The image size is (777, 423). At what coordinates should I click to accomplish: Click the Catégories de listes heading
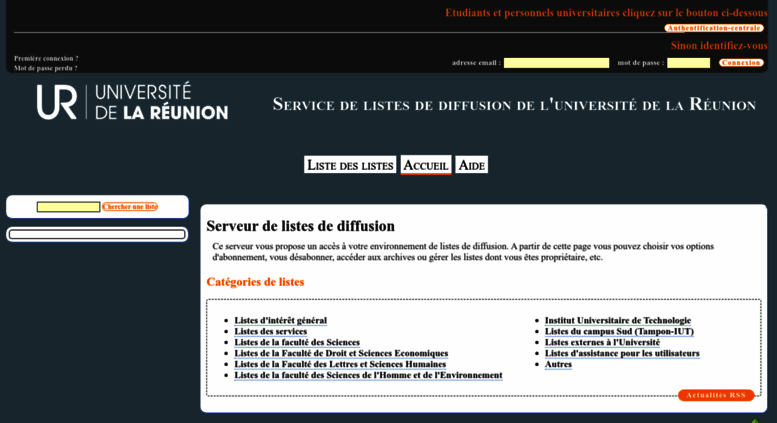pyautogui.click(x=255, y=282)
